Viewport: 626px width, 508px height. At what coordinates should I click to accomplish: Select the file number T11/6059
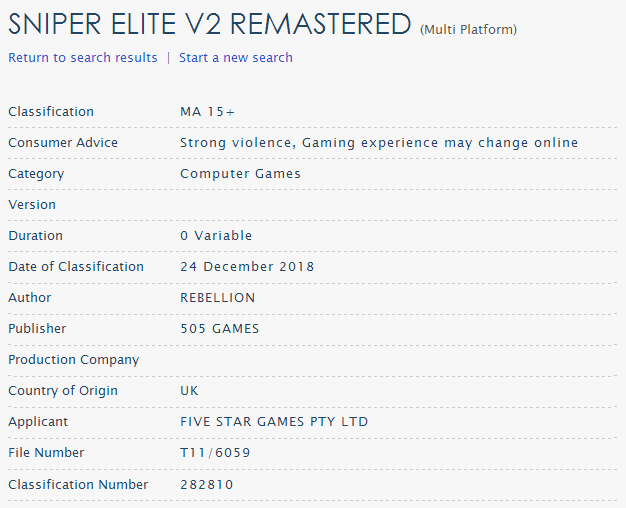[215, 453]
